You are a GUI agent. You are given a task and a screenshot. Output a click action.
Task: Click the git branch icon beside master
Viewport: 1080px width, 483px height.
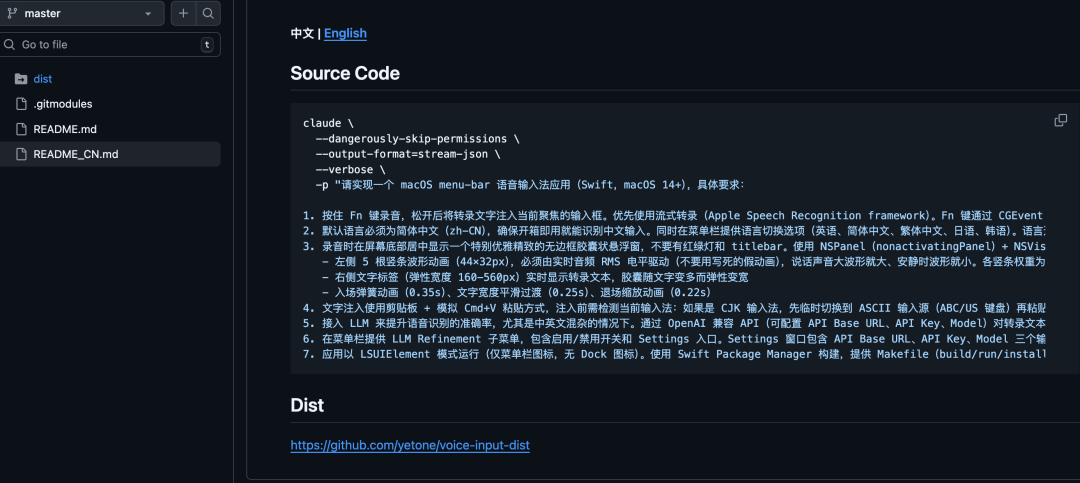tap(12, 13)
